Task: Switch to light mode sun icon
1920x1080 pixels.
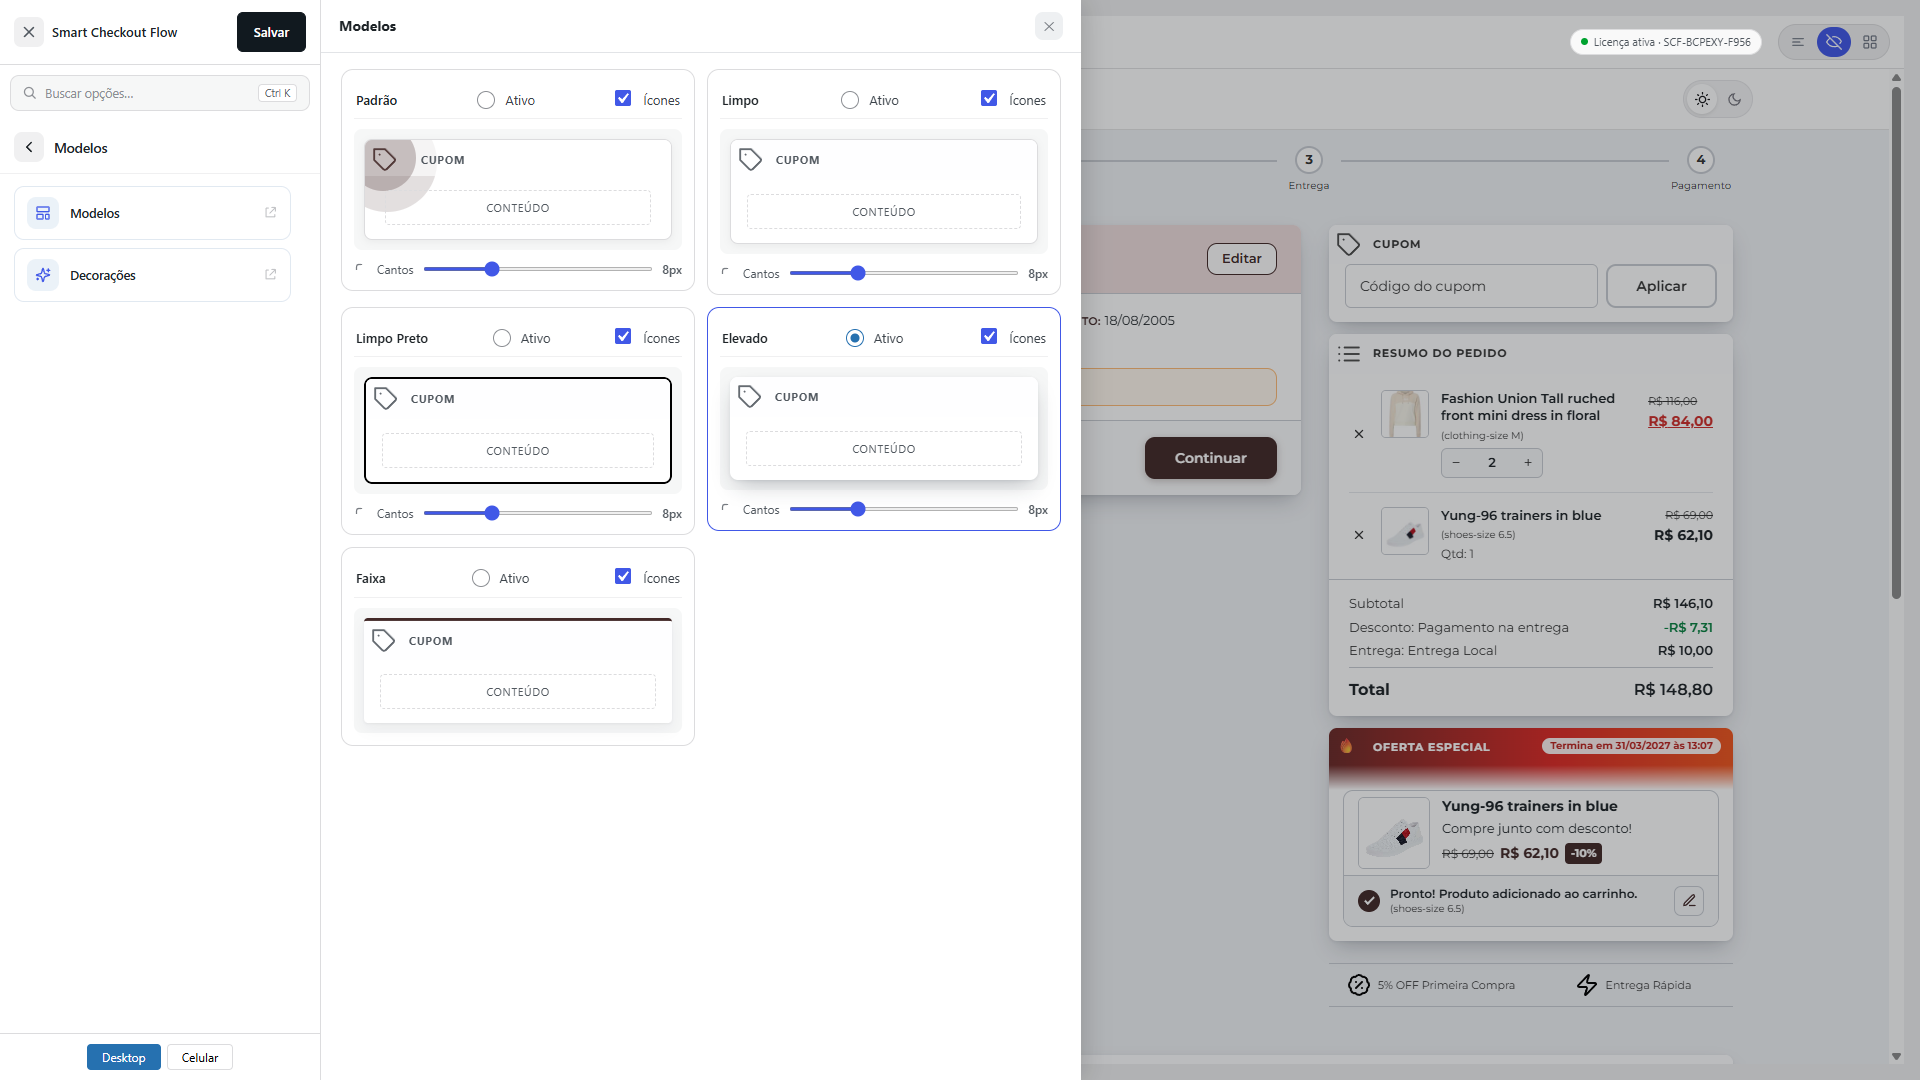Action: (1702, 99)
